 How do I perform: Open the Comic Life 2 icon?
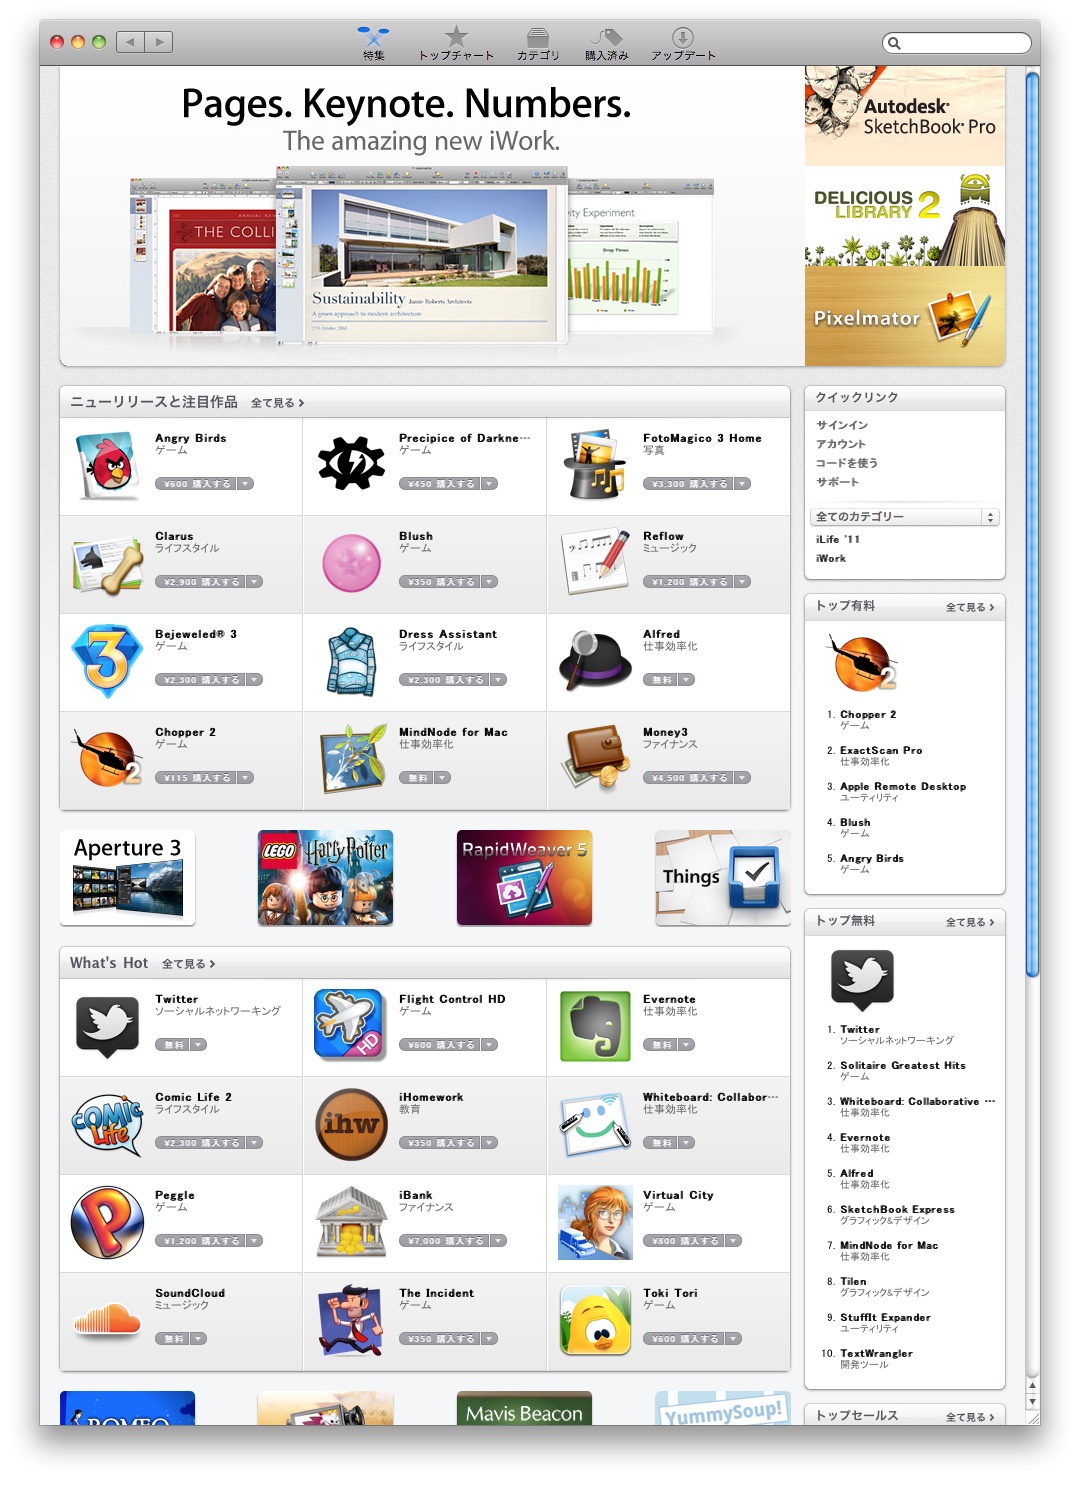click(x=107, y=1123)
